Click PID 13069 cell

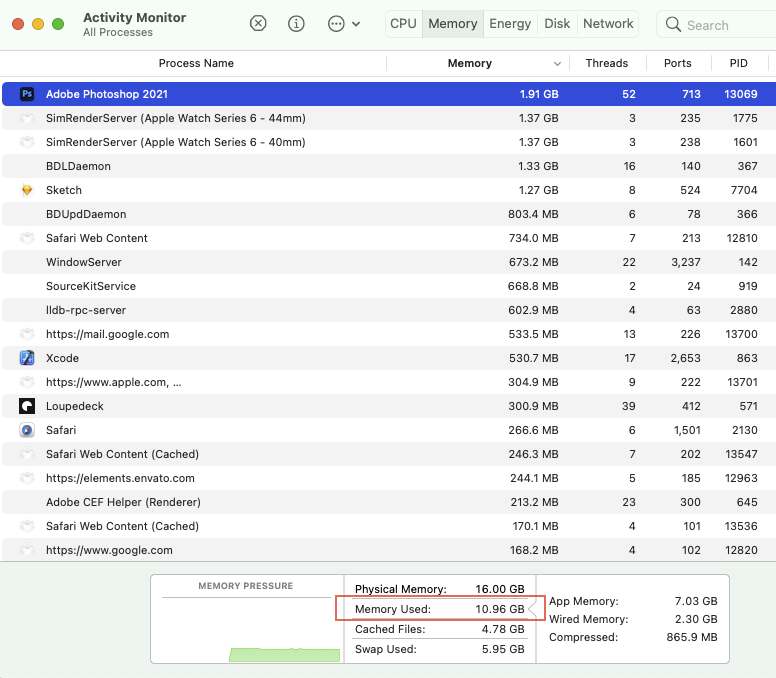point(740,94)
